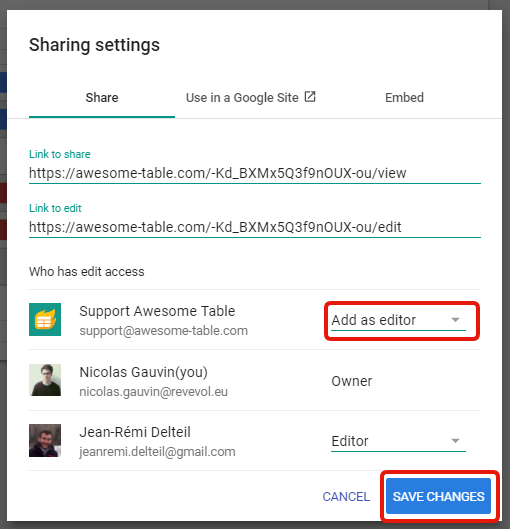
Task: Click the Support Awesome Table name
Action: [157, 311]
